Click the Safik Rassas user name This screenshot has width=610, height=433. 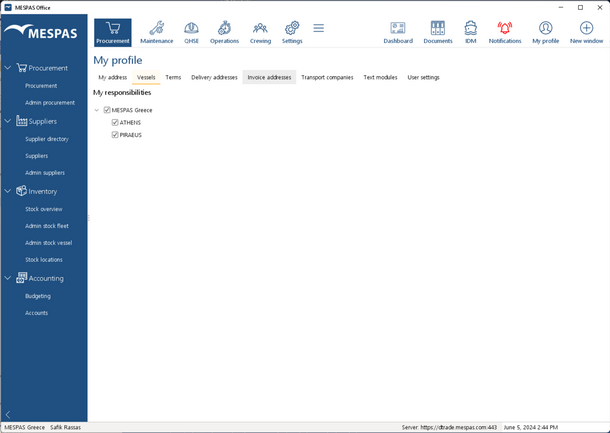65,427
